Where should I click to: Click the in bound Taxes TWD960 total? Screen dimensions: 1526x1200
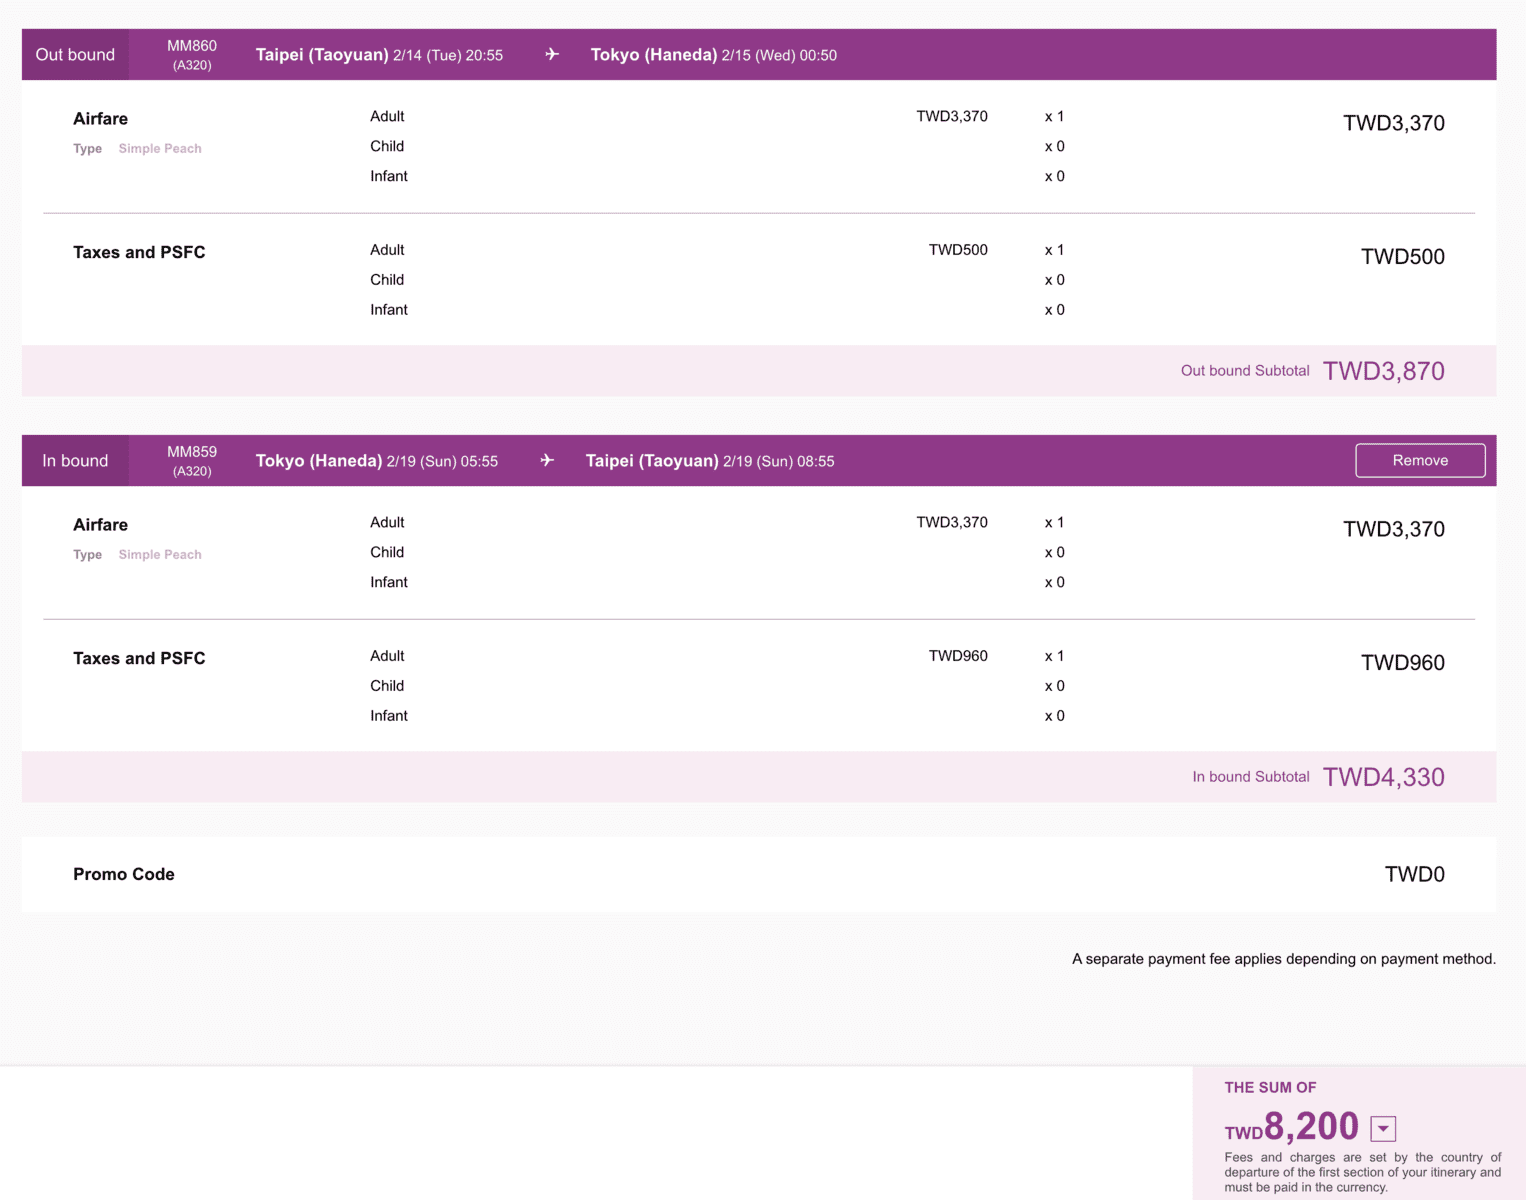[1403, 663]
